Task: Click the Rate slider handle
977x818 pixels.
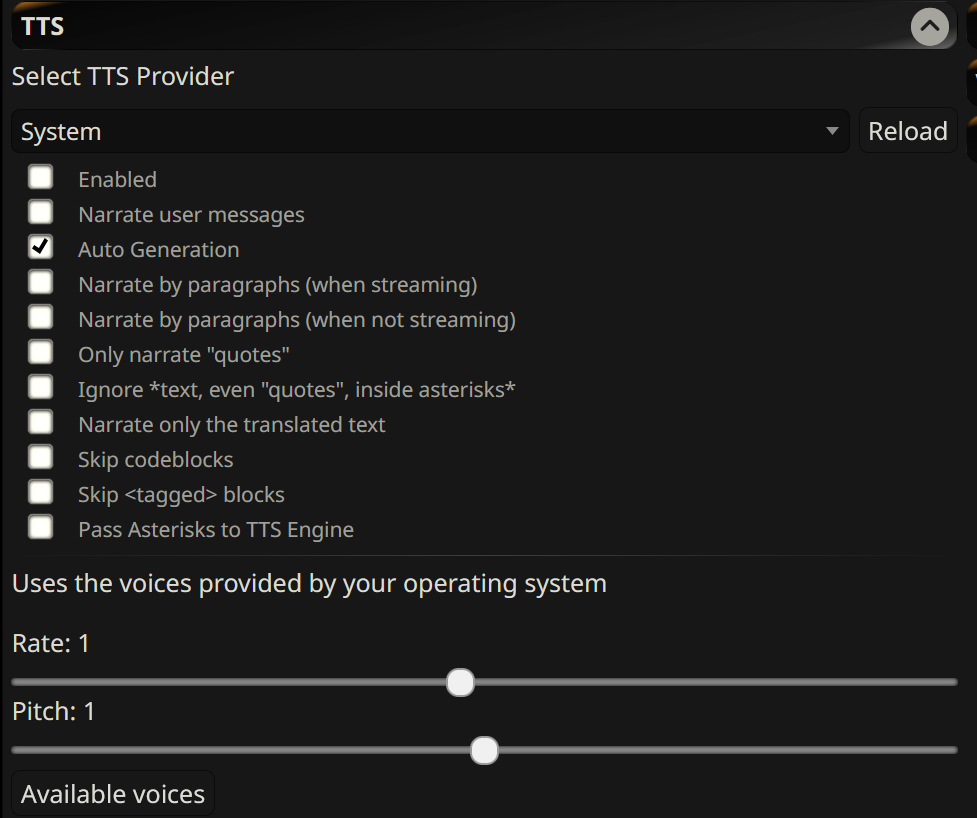Action: pyautogui.click(x=460, y=682)
